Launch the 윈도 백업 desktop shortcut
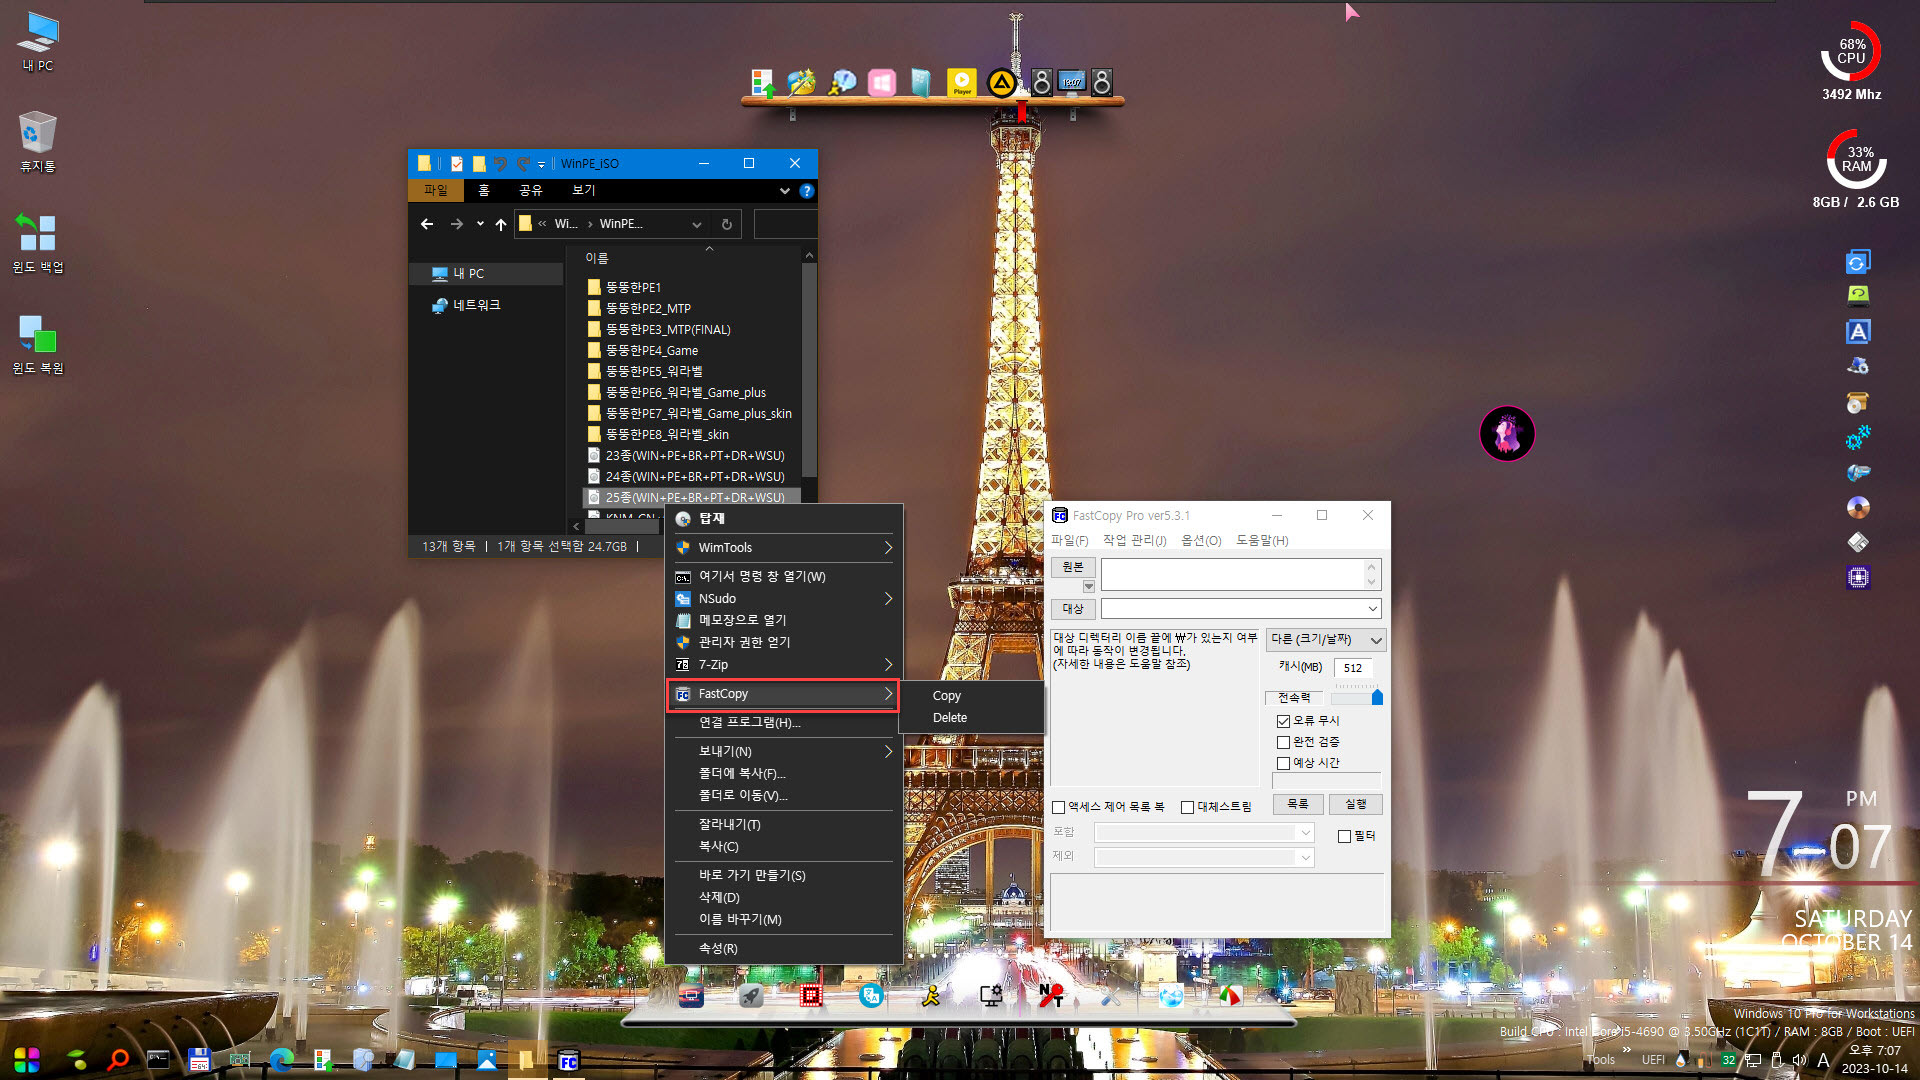Viewport: 1920px width, 1080px height. coord(38,242)
